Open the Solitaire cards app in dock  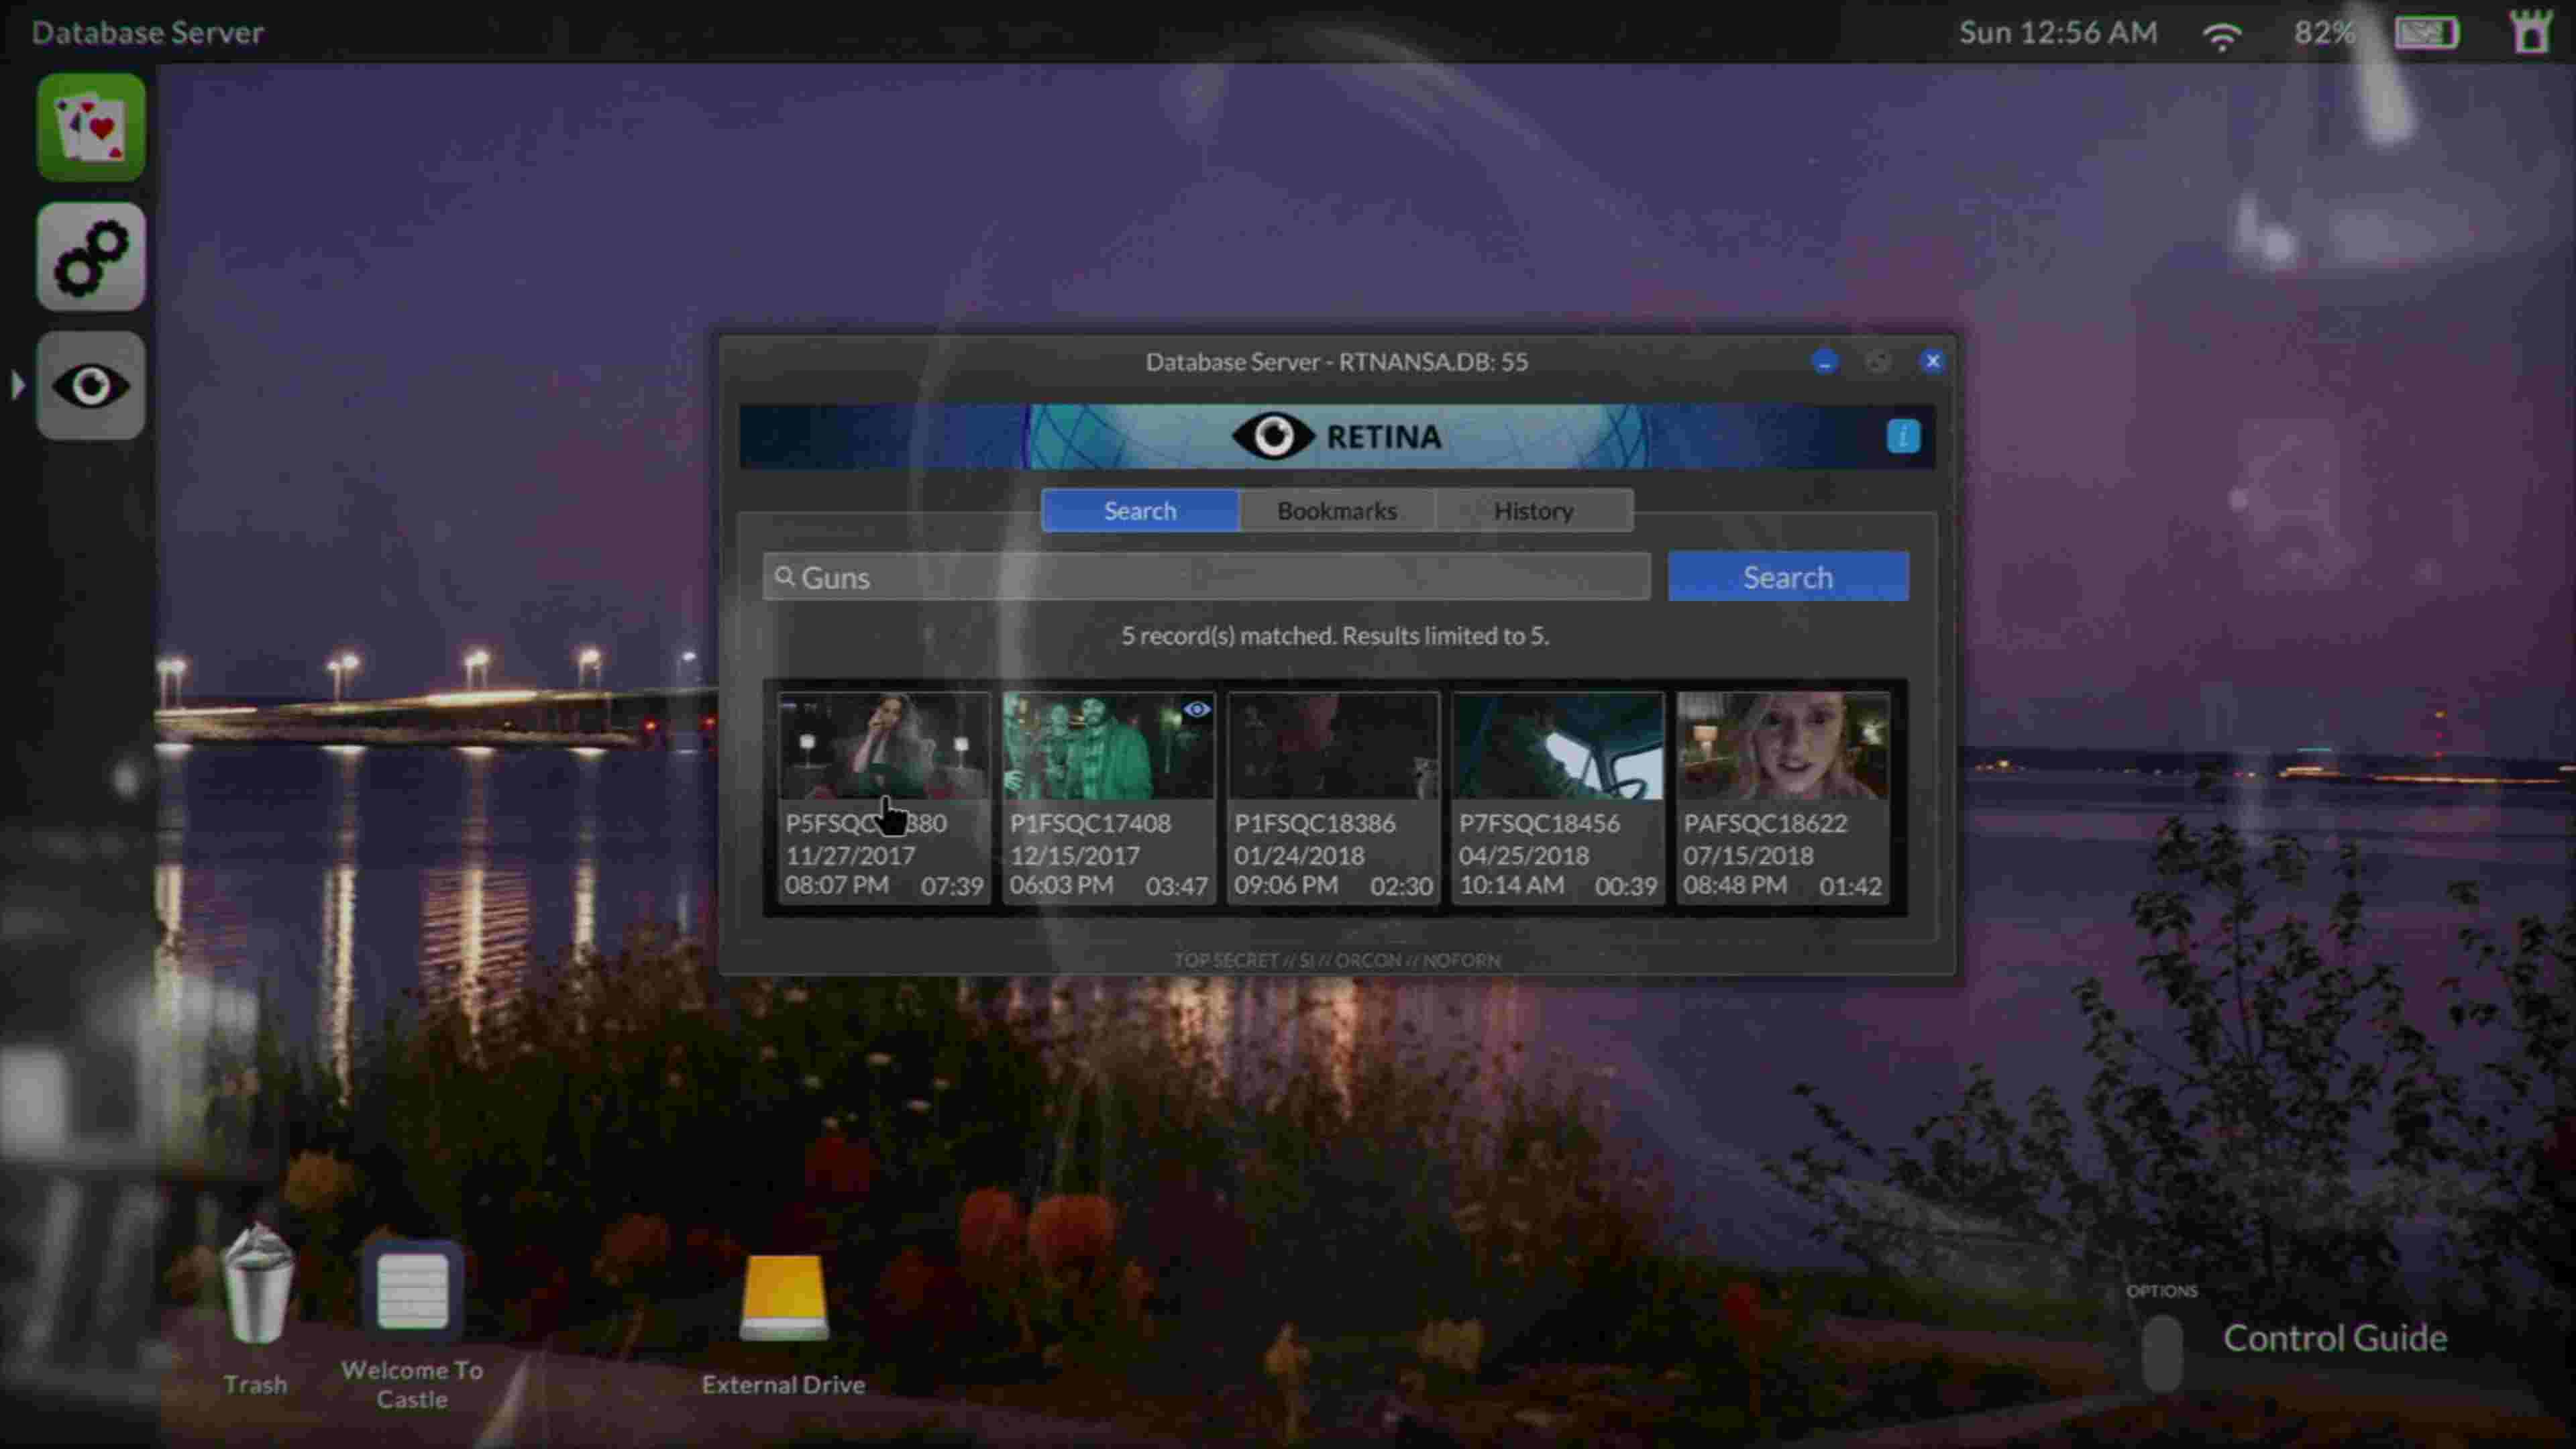(91, 127)
